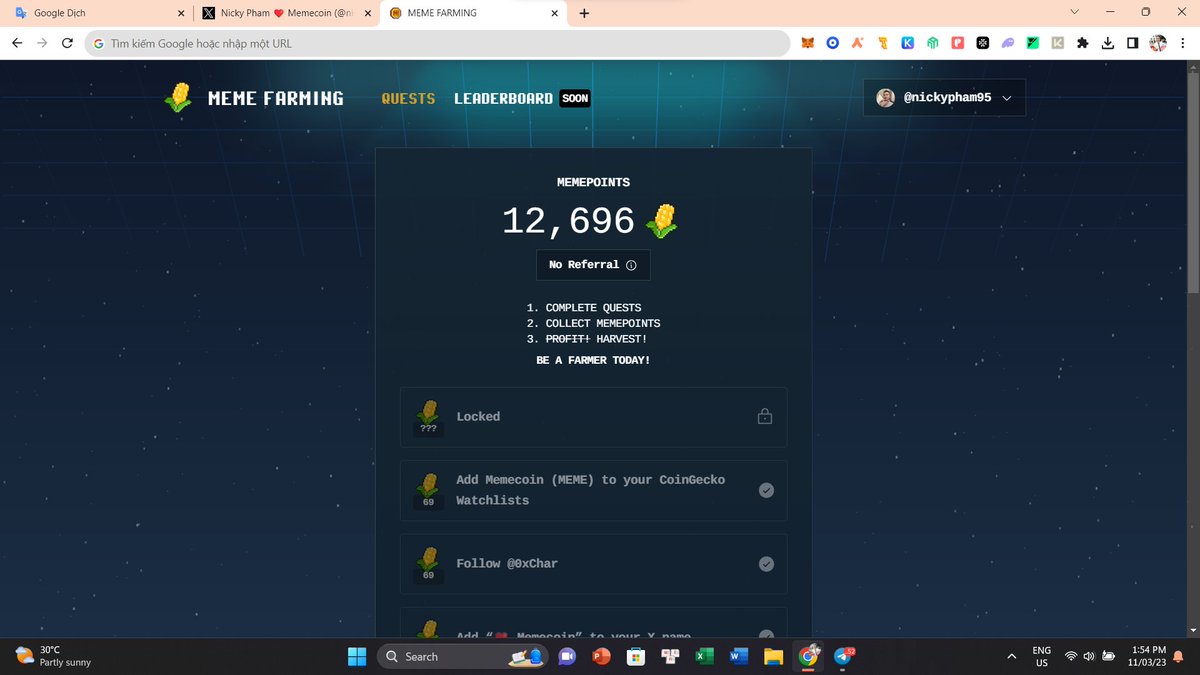Image resolution: width=1200 pixels, height=675 pixels.
Task: Open the Follow @0xChar quest
Action: [593, 564]
